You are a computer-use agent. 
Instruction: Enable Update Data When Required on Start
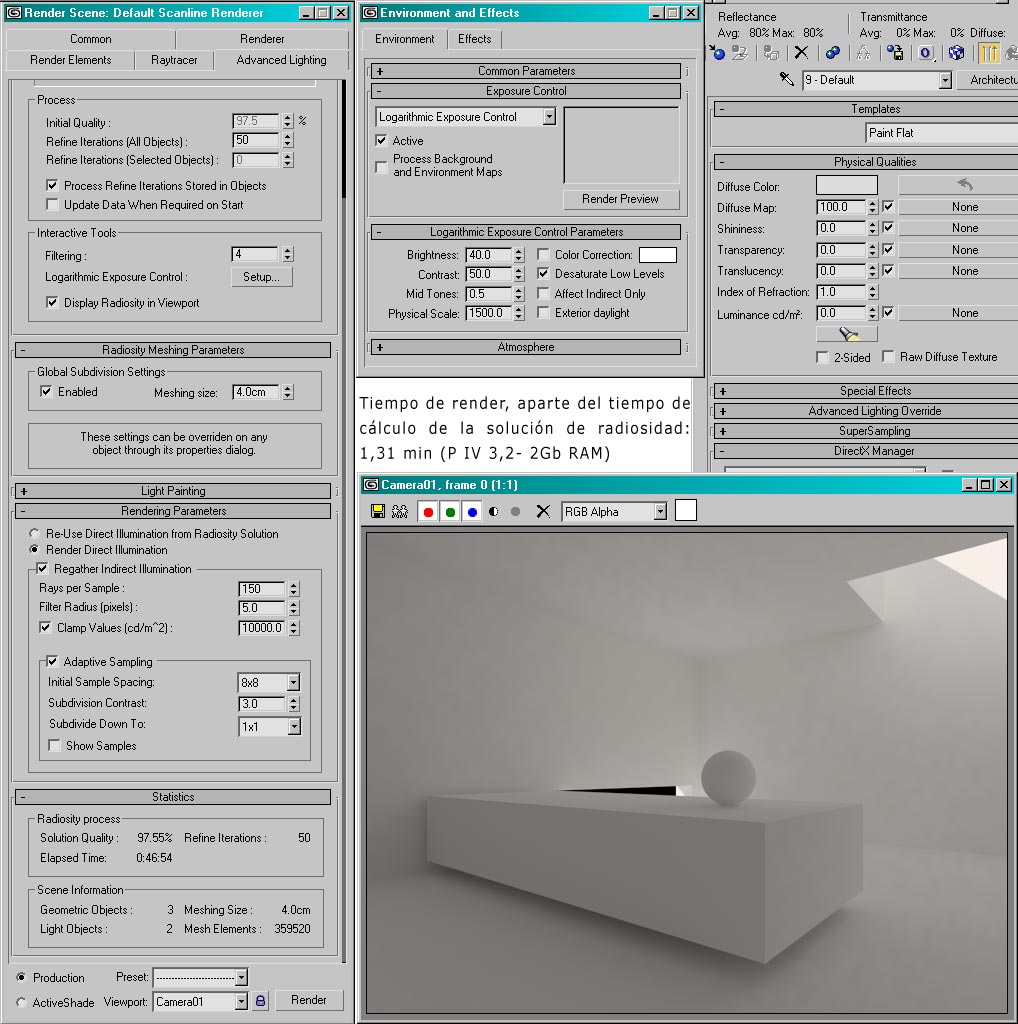pyautogui.click(x=52, y=204)
